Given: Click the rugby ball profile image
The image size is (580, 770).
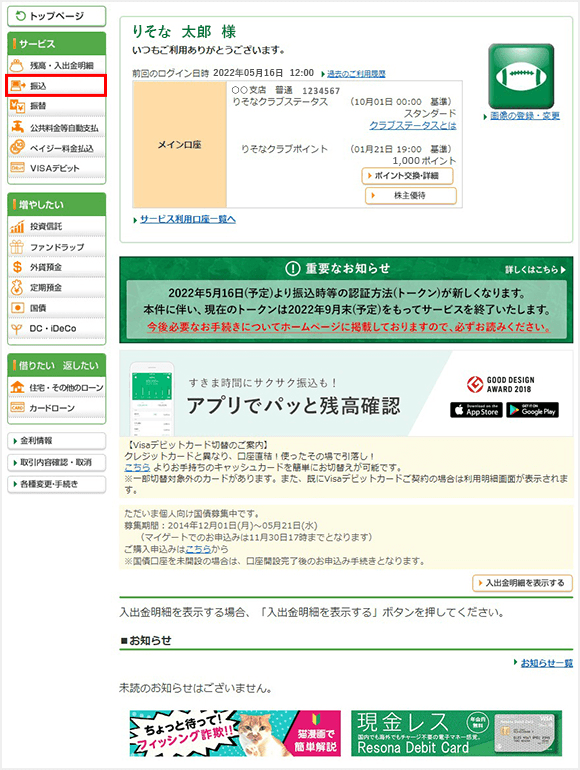Looking at the screenshot, I should (x=521, y=76).
